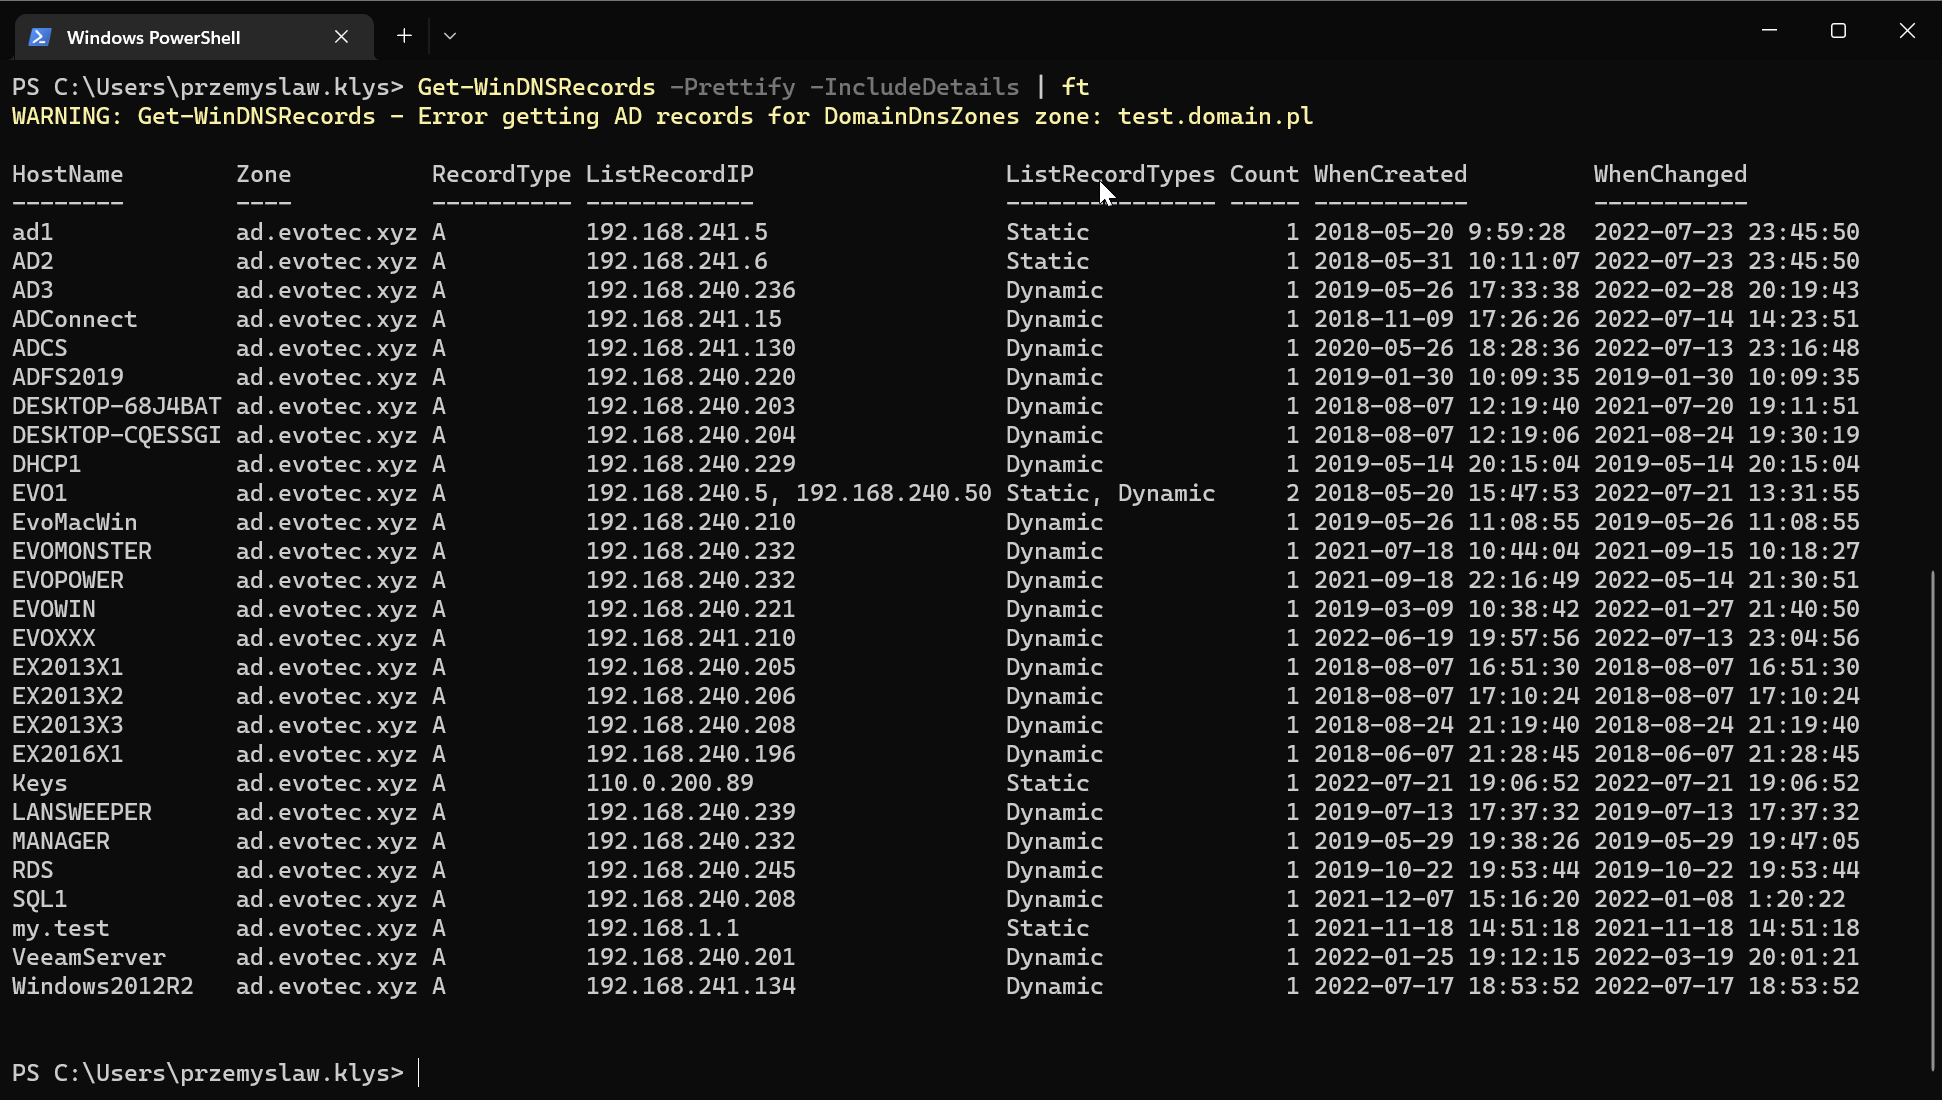Select the VeeamServer hostname text
Viewport: 1942px width, 1100px height.
click(x=88, y=957)
